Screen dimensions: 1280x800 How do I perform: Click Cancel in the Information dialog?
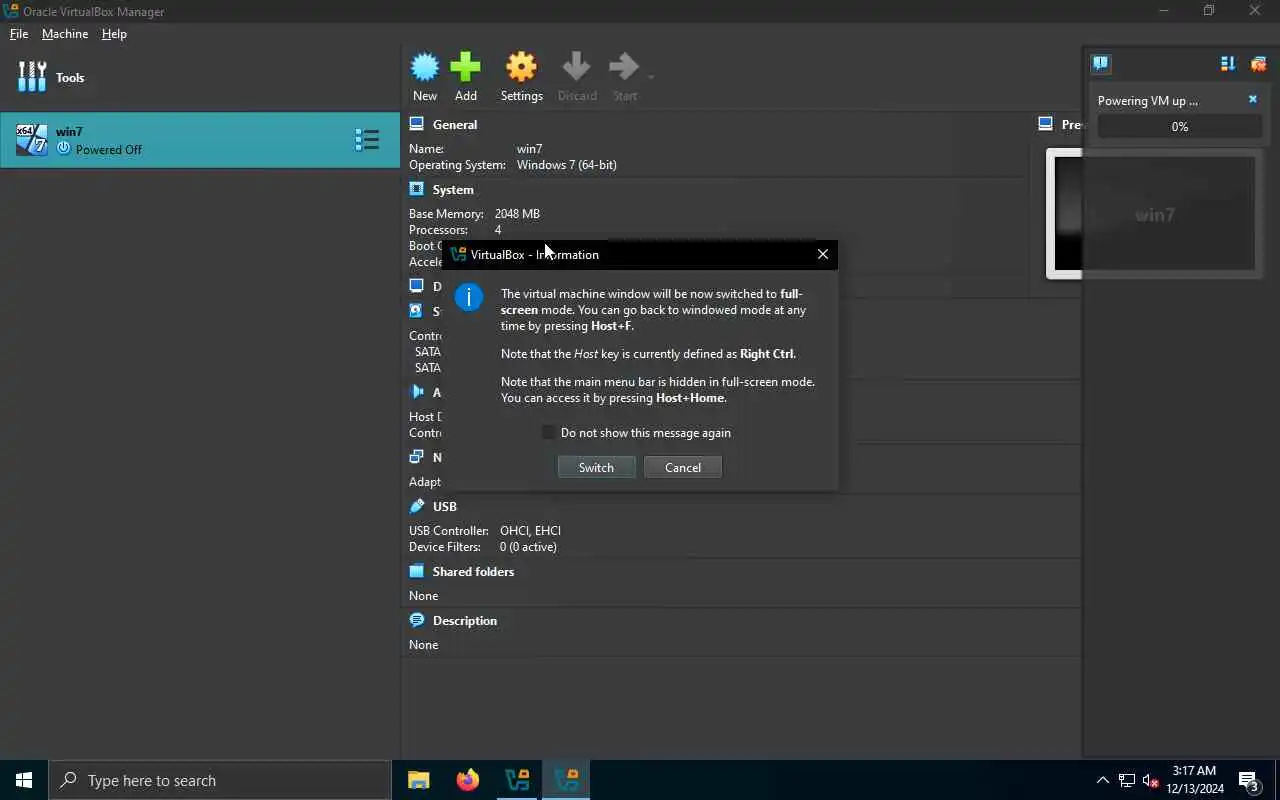click(683, 467)
